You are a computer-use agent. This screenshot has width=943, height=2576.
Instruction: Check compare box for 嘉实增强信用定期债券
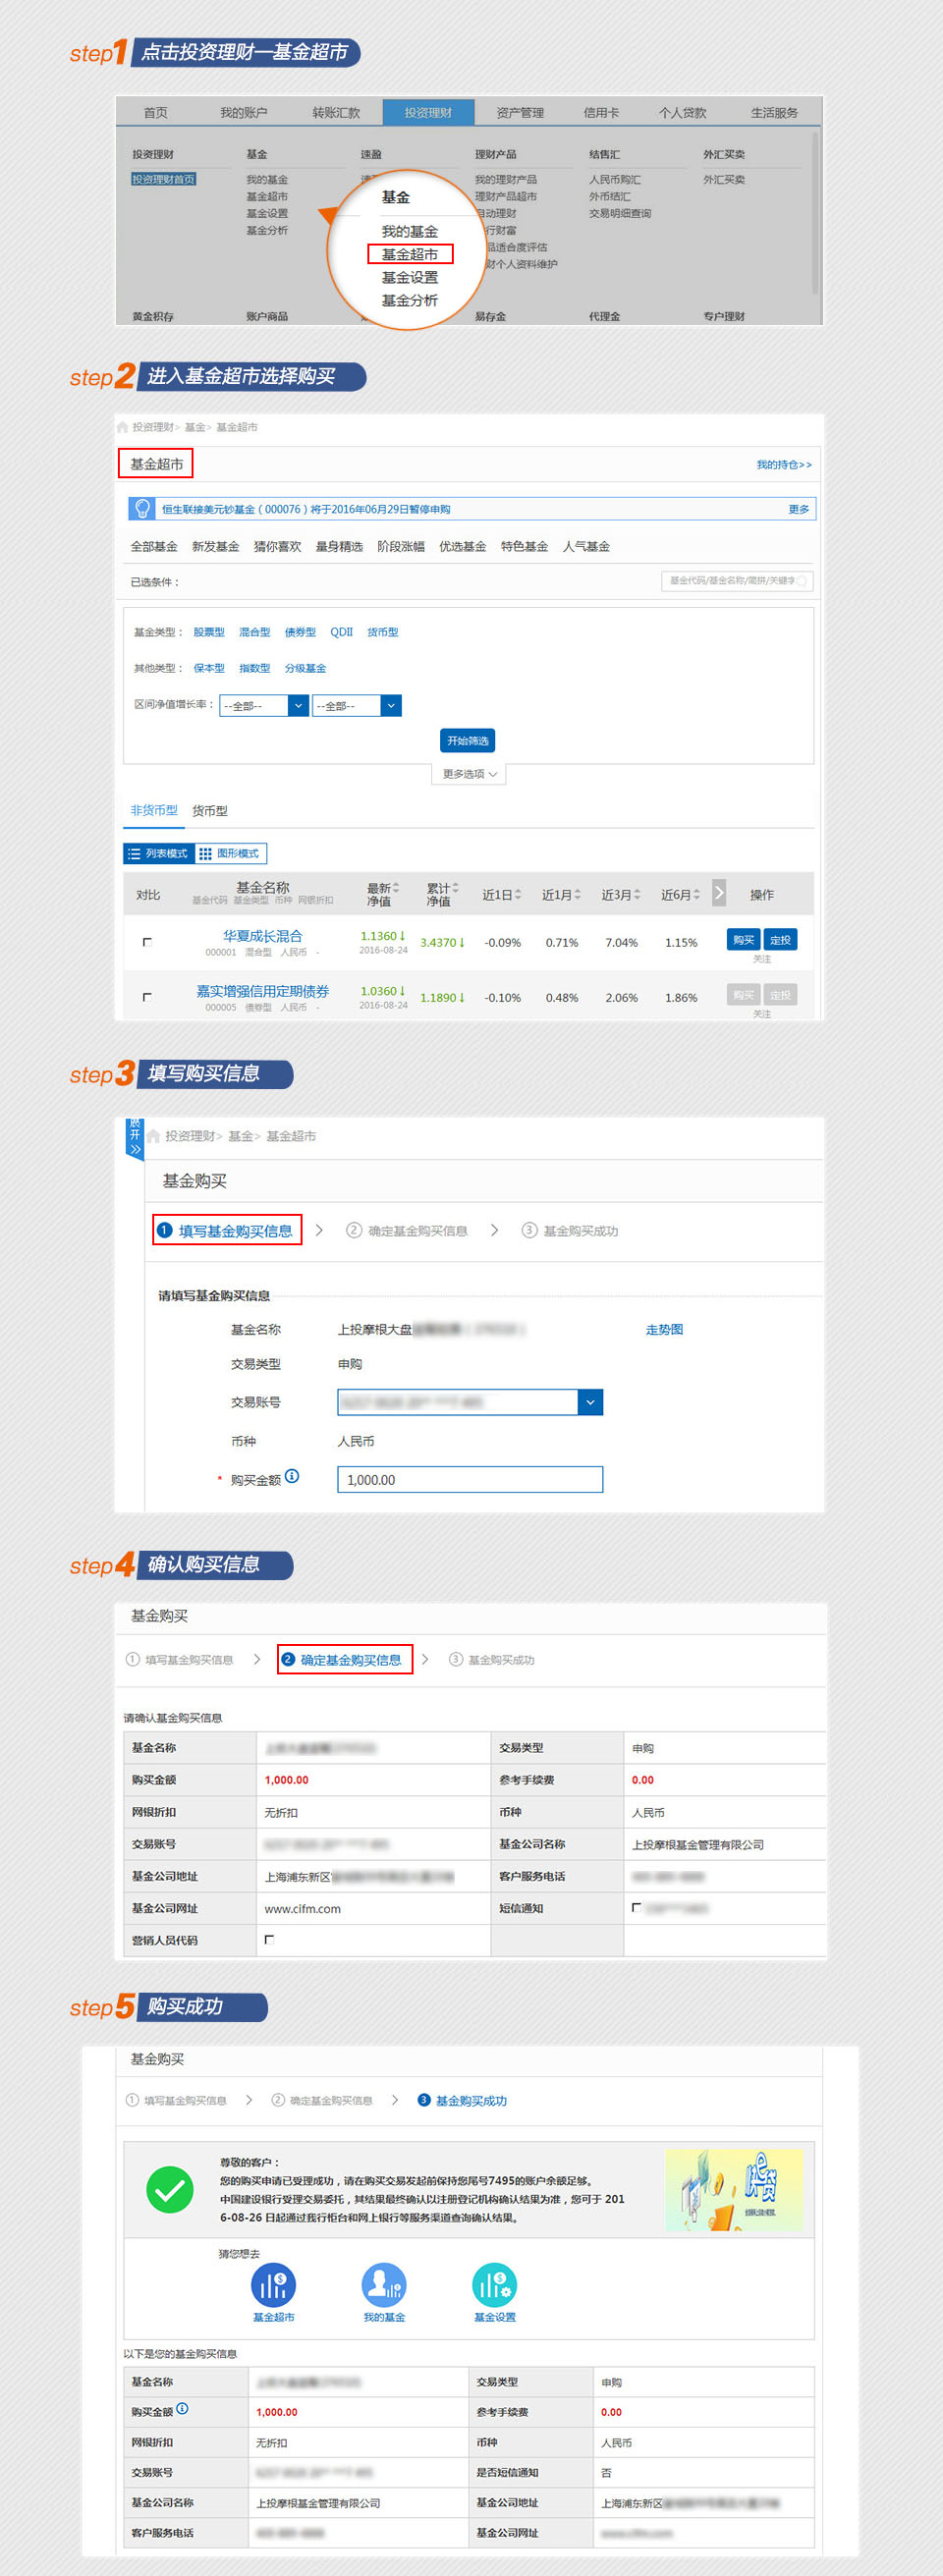[147, 996]
